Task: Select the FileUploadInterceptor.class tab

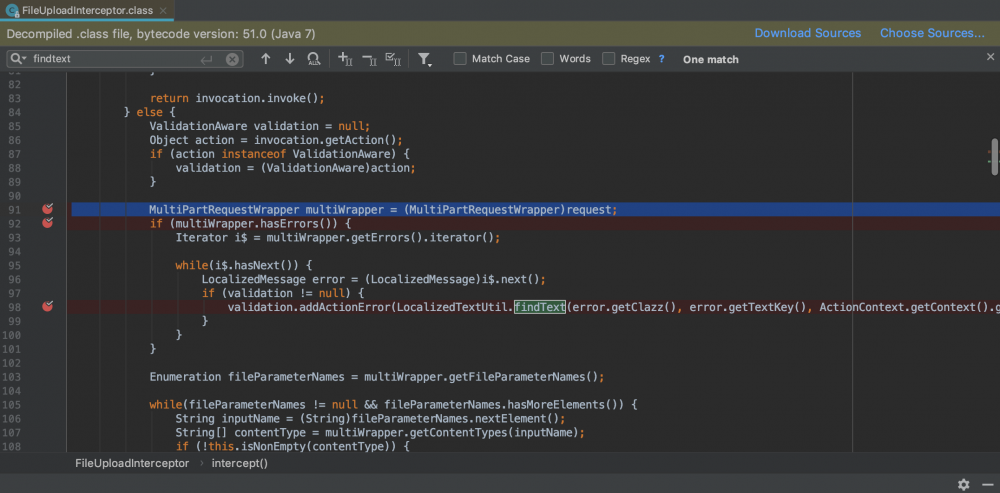Action: coord(89,9)
